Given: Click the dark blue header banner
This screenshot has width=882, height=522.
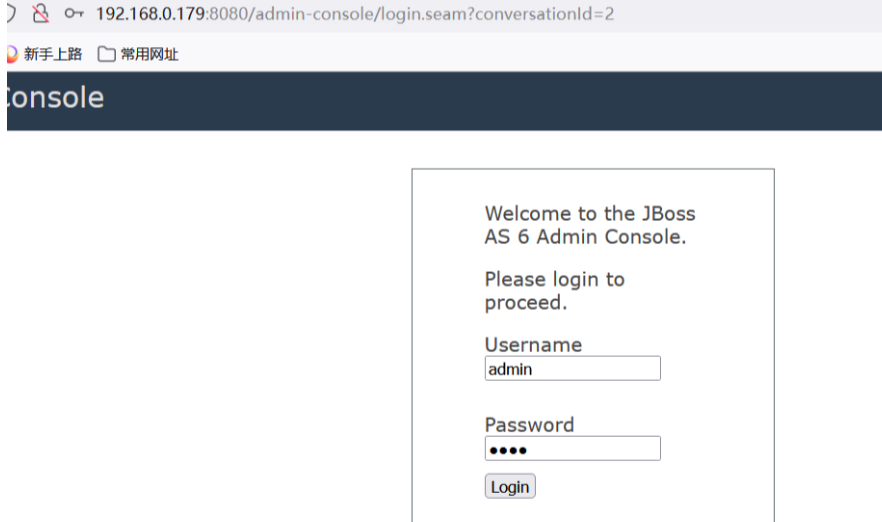Looking at the screenshot, I should pos(500,100).
